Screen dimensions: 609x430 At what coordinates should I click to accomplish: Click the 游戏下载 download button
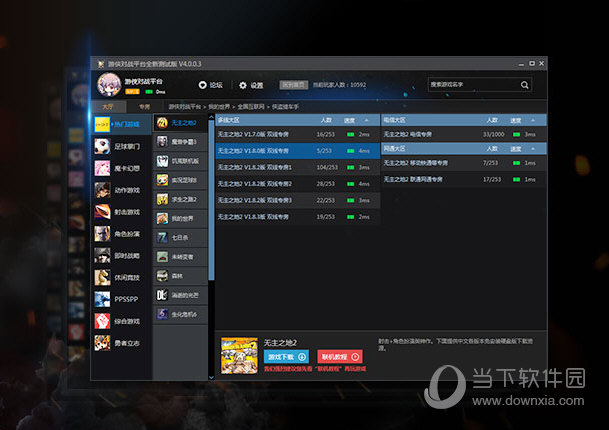tap(286, 357)
